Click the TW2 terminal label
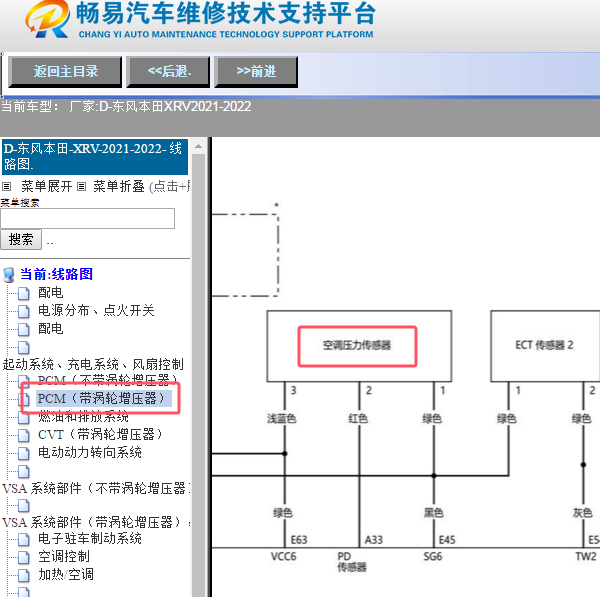The height and width of the screenshot is (597, 600). click(x=586, y=556)
